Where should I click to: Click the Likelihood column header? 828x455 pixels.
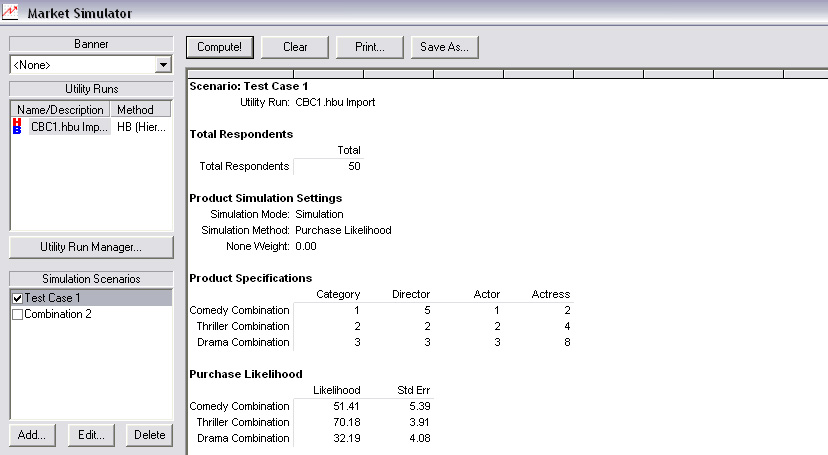[336, 390]
